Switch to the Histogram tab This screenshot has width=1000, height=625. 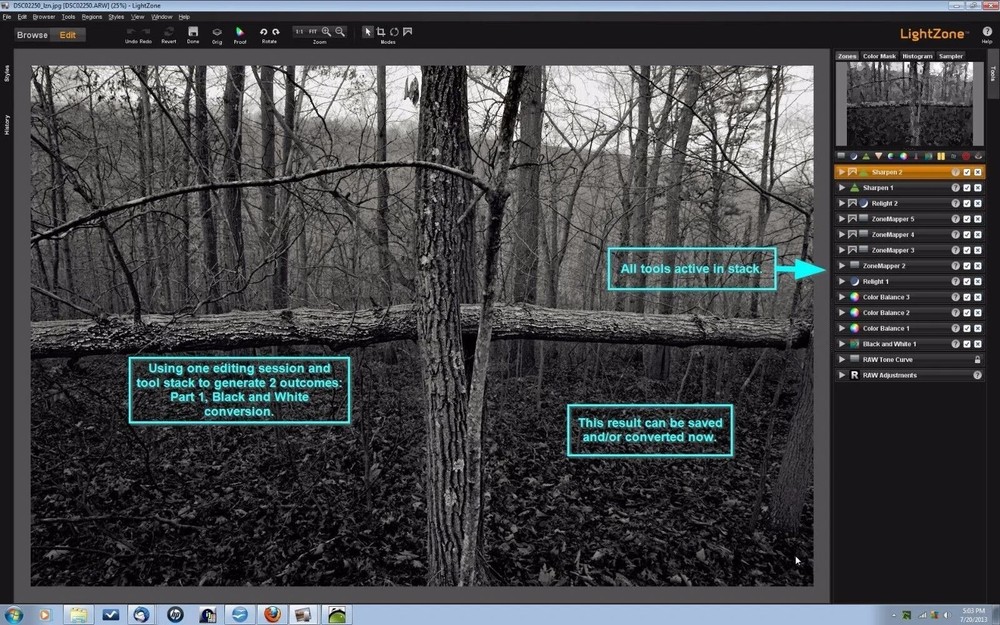[x=917, y=55]
